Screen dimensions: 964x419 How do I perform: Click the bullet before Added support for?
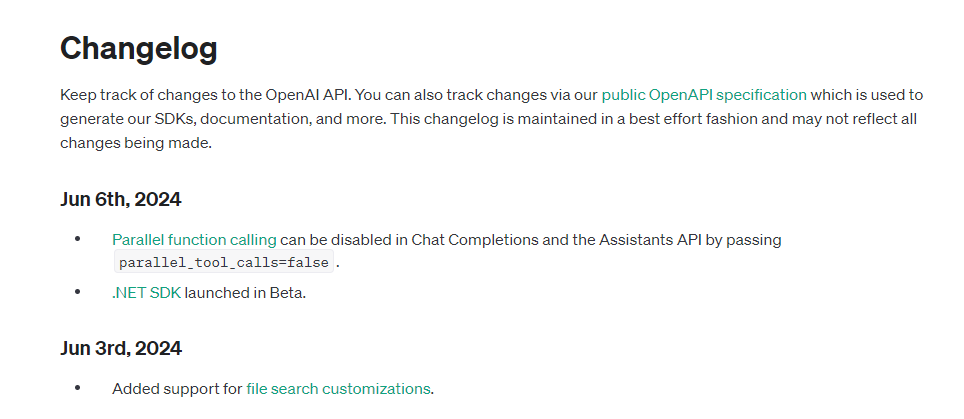pyautogui.click(x=77, y=388)
